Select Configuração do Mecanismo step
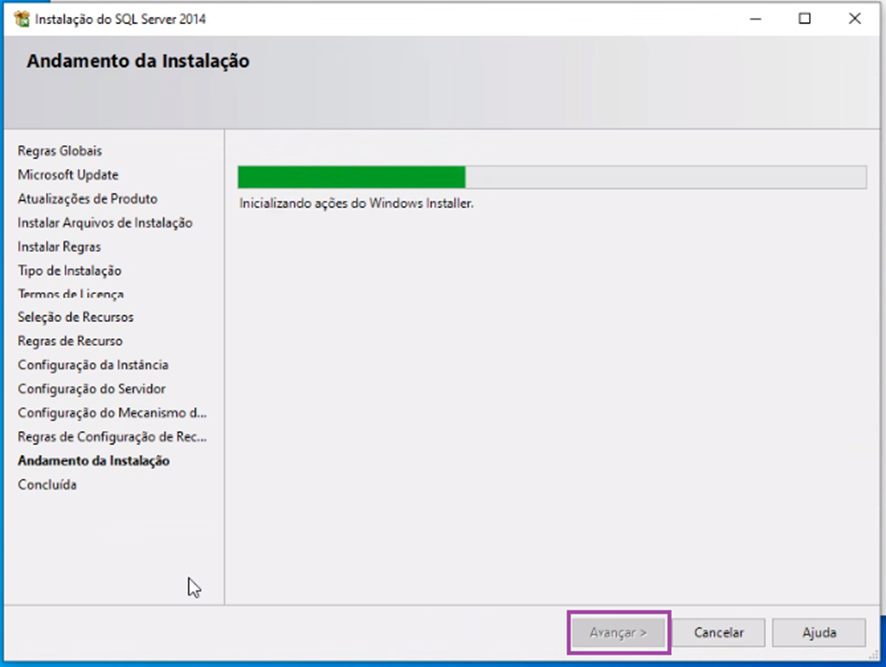 [112, 413]
